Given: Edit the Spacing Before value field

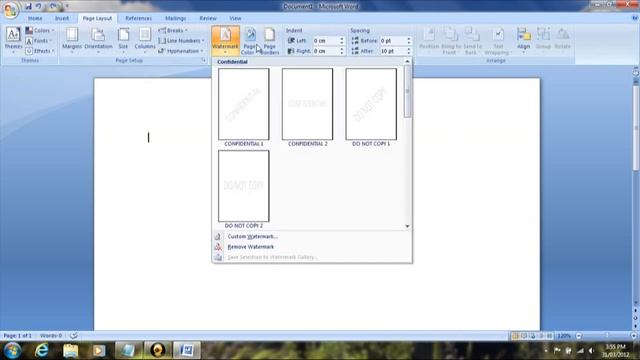Looking at the screenshot, I should click(x=393, y=41).
